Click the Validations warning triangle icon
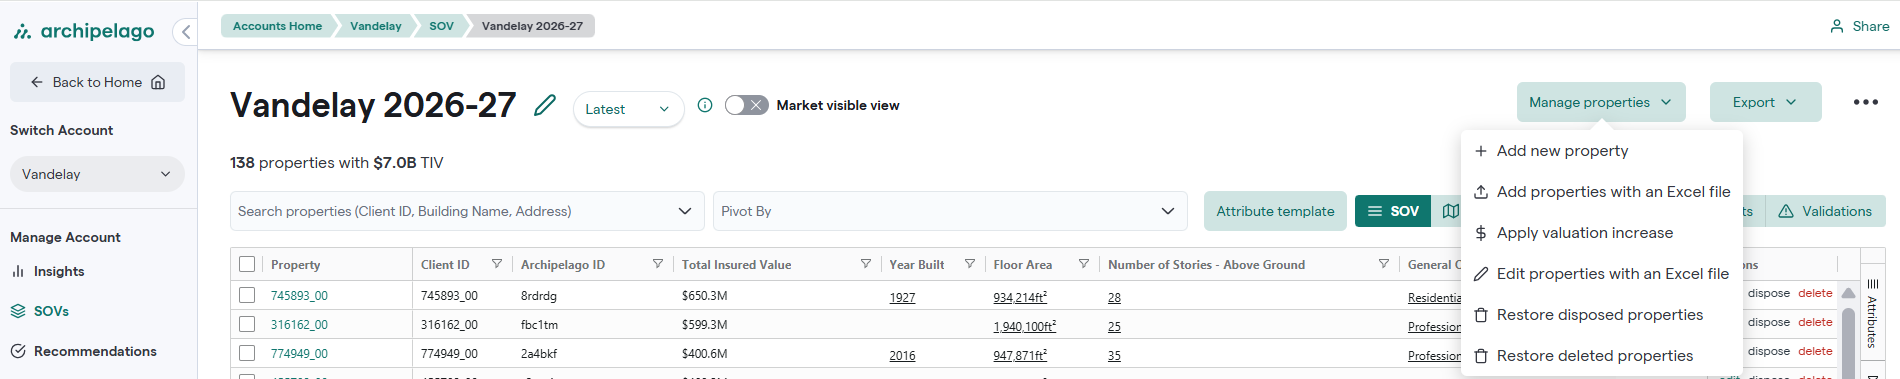Viewport: 1900px width, 379px height. [x=1786, y=211]
